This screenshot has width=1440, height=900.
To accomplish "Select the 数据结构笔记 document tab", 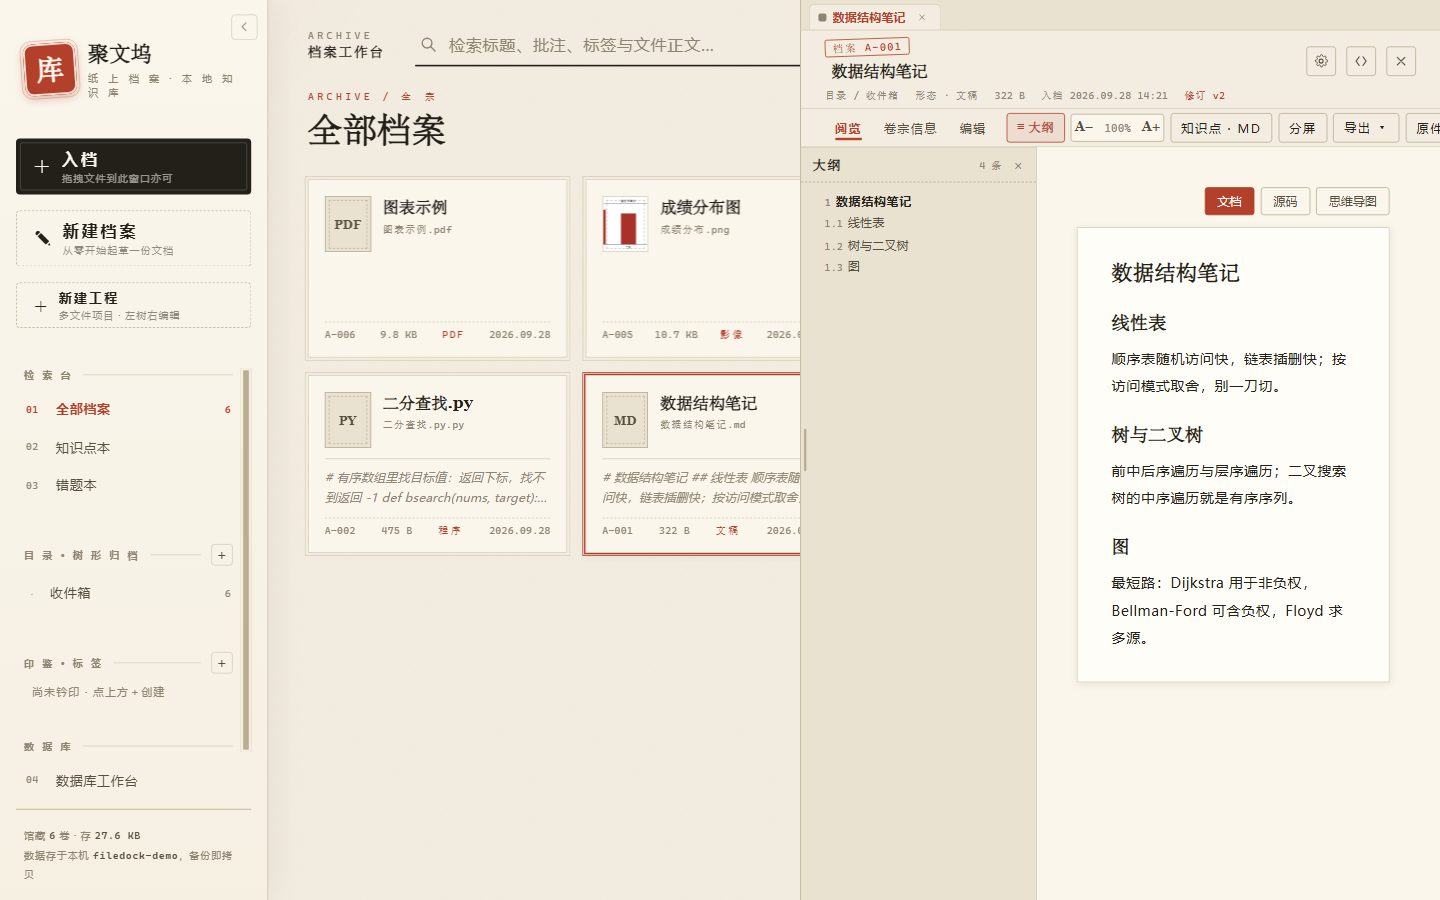I will [868, 17].
